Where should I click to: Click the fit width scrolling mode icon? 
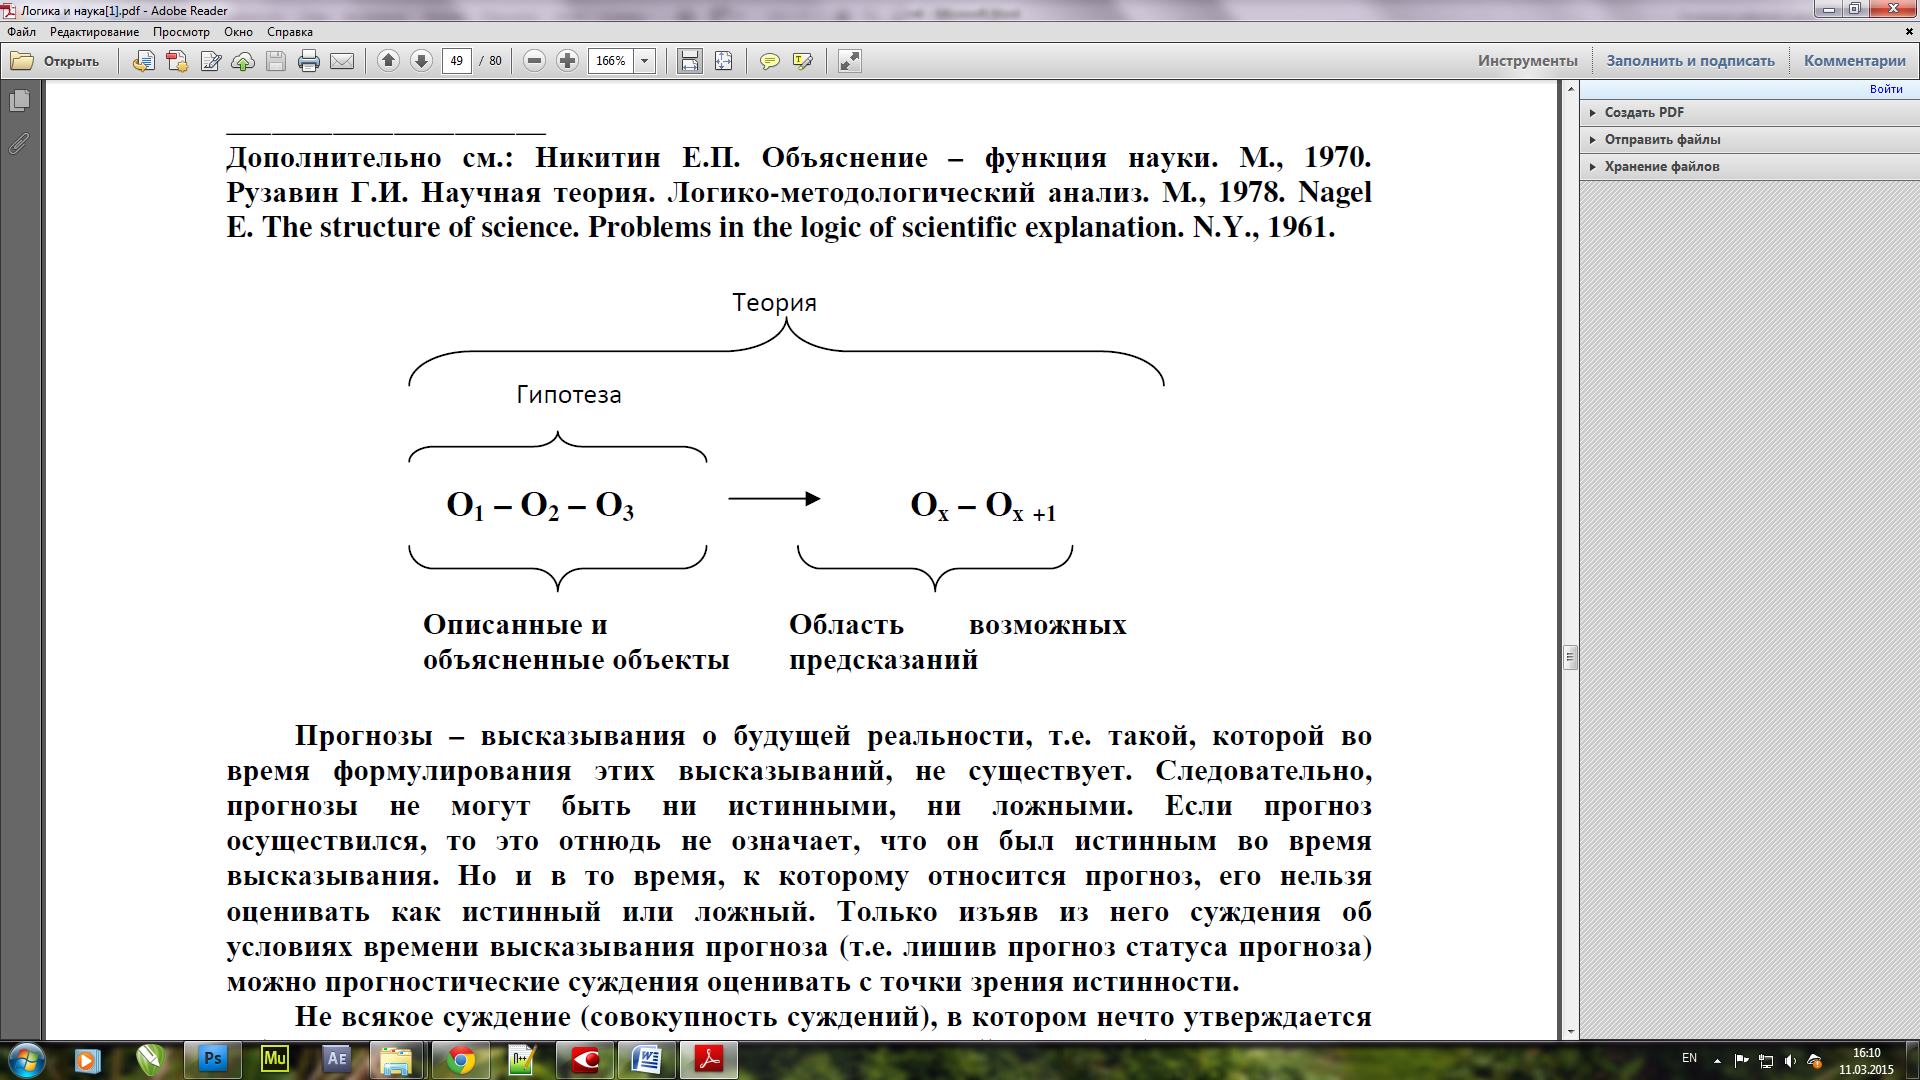(690, 61)
